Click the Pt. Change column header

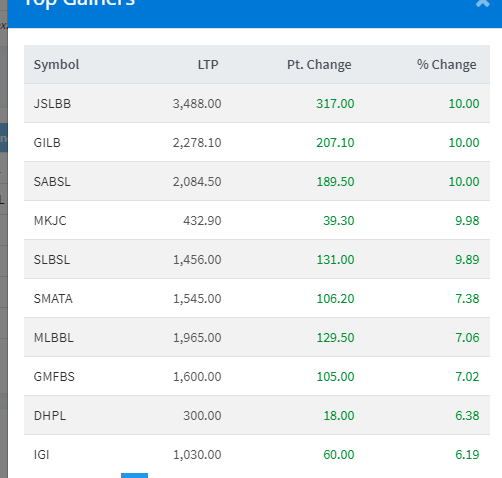[x=319, y=64]
